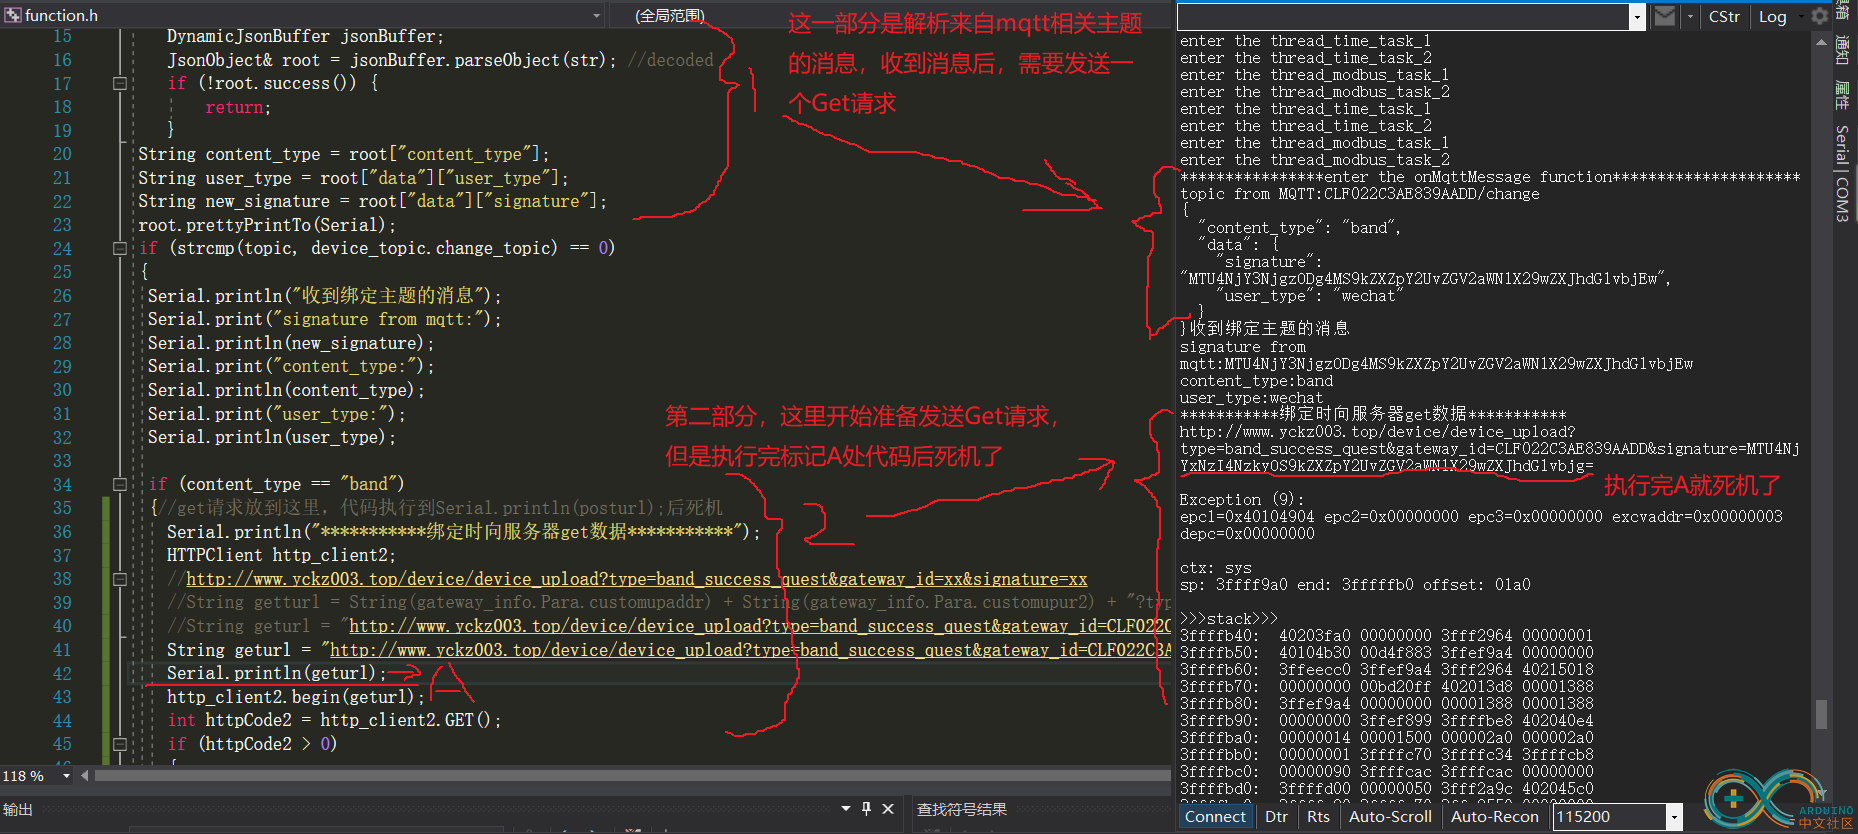The width and height of the screenshot is (1858, 834).
Task: Click the serial message input field
Action: click(x=1403, y=17)
